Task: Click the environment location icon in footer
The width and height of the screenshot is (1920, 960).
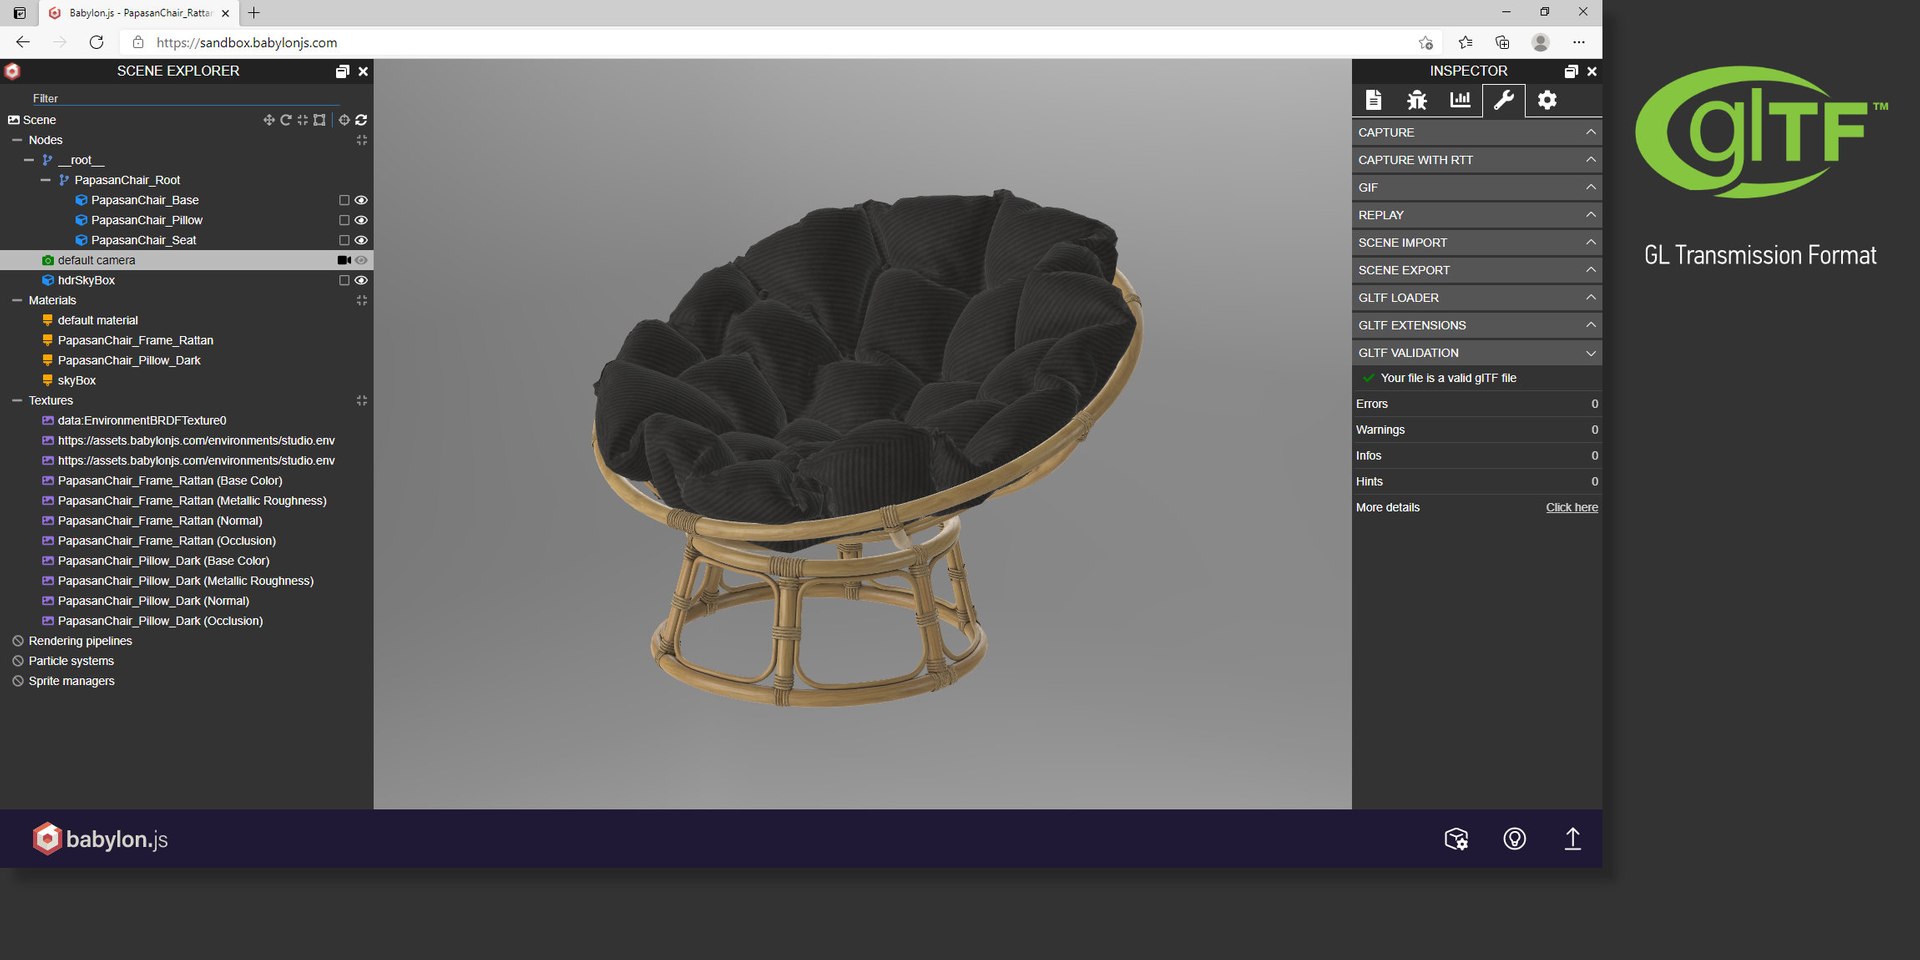Action: pos(1515,839)
